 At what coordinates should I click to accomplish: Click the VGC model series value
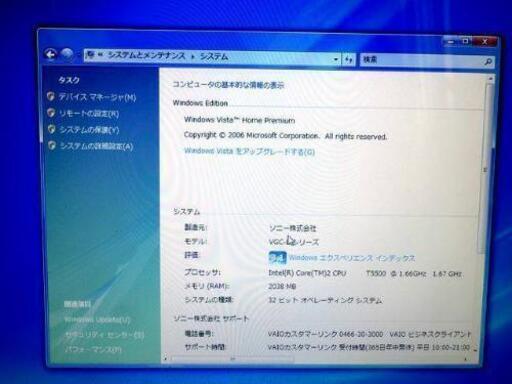point(294,242)
